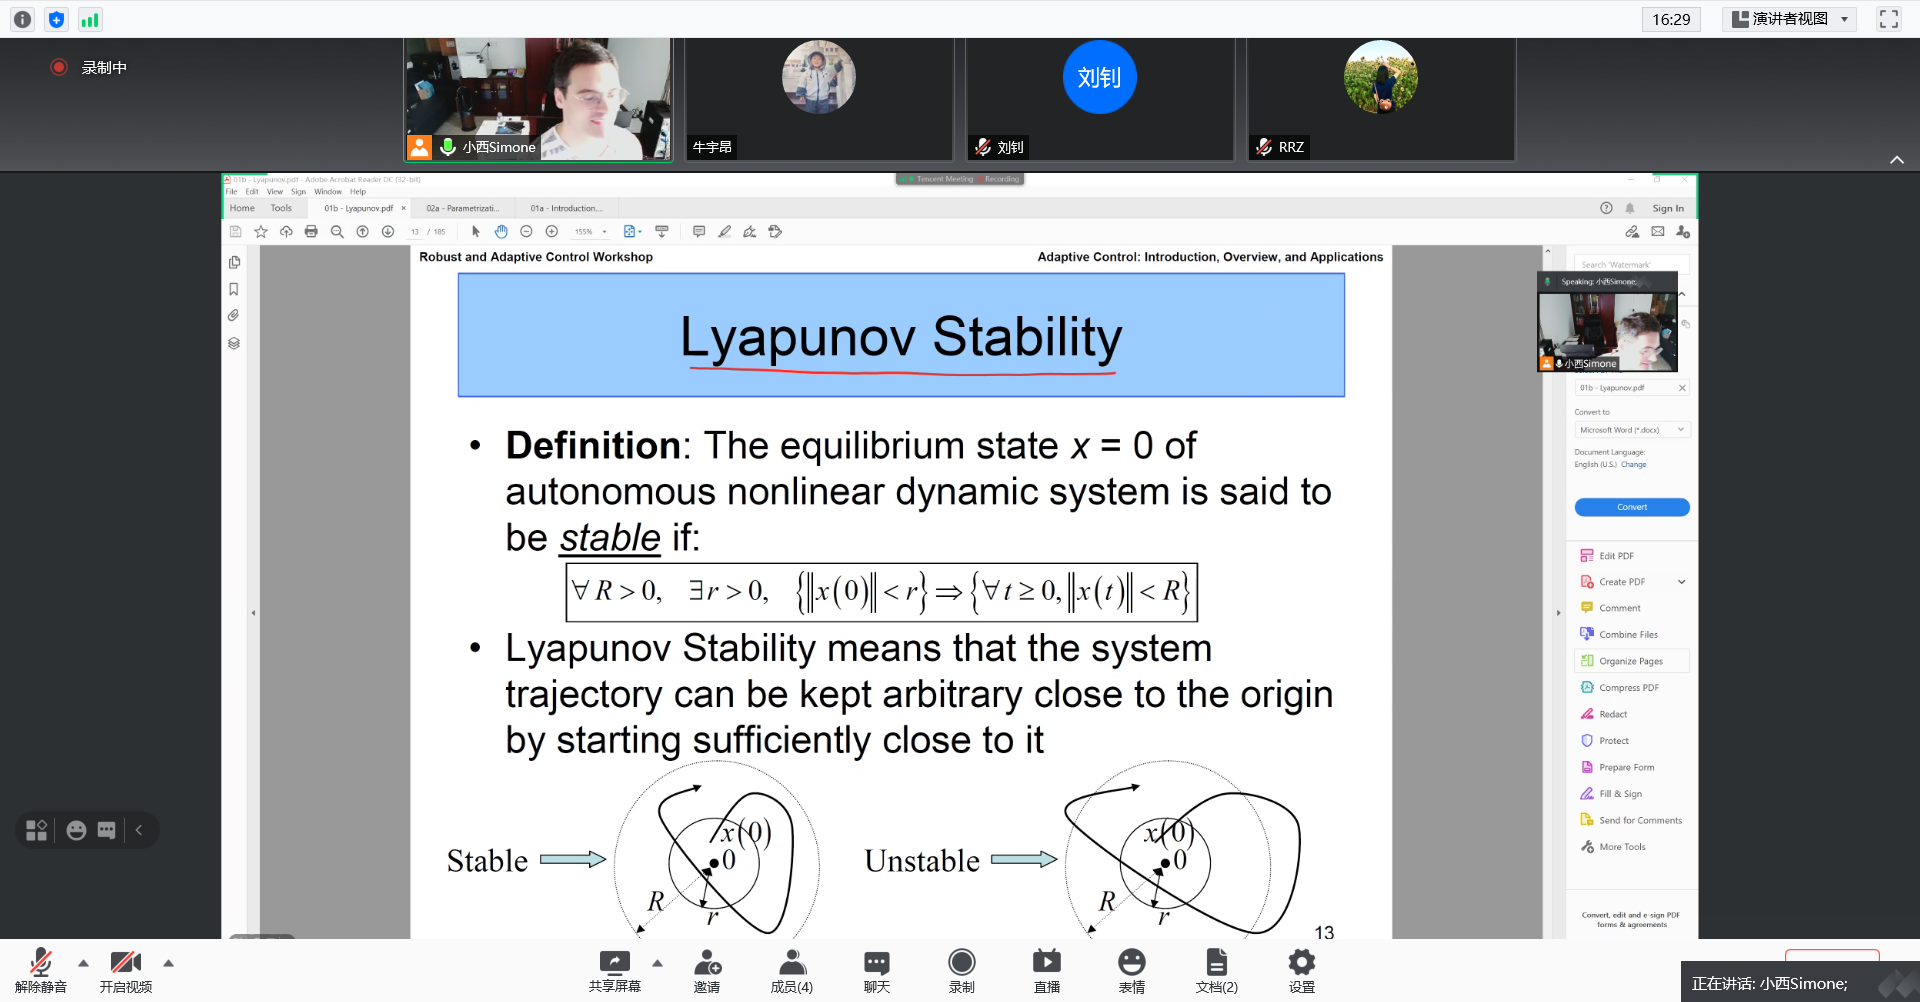Open the 表情 reactions icon in bottom toolbar
1920x1002 pixels.
tap(1131, 970)
